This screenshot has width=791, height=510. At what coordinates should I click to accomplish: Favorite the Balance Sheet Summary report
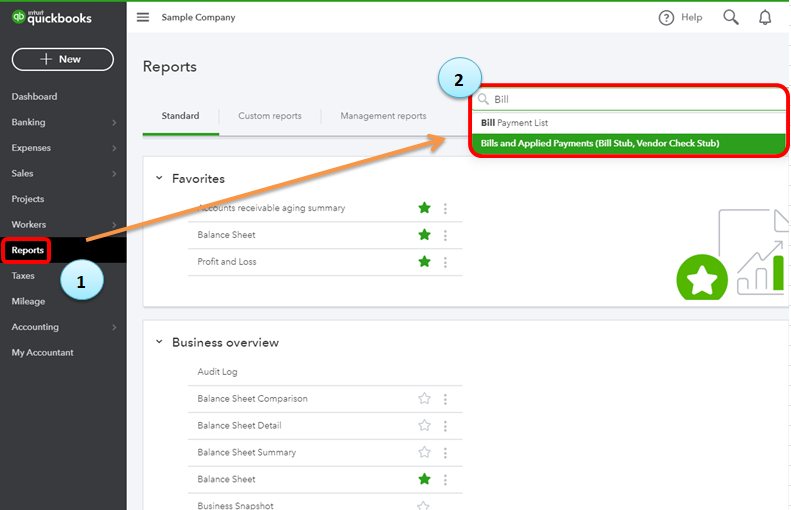[x=424, y=453]
